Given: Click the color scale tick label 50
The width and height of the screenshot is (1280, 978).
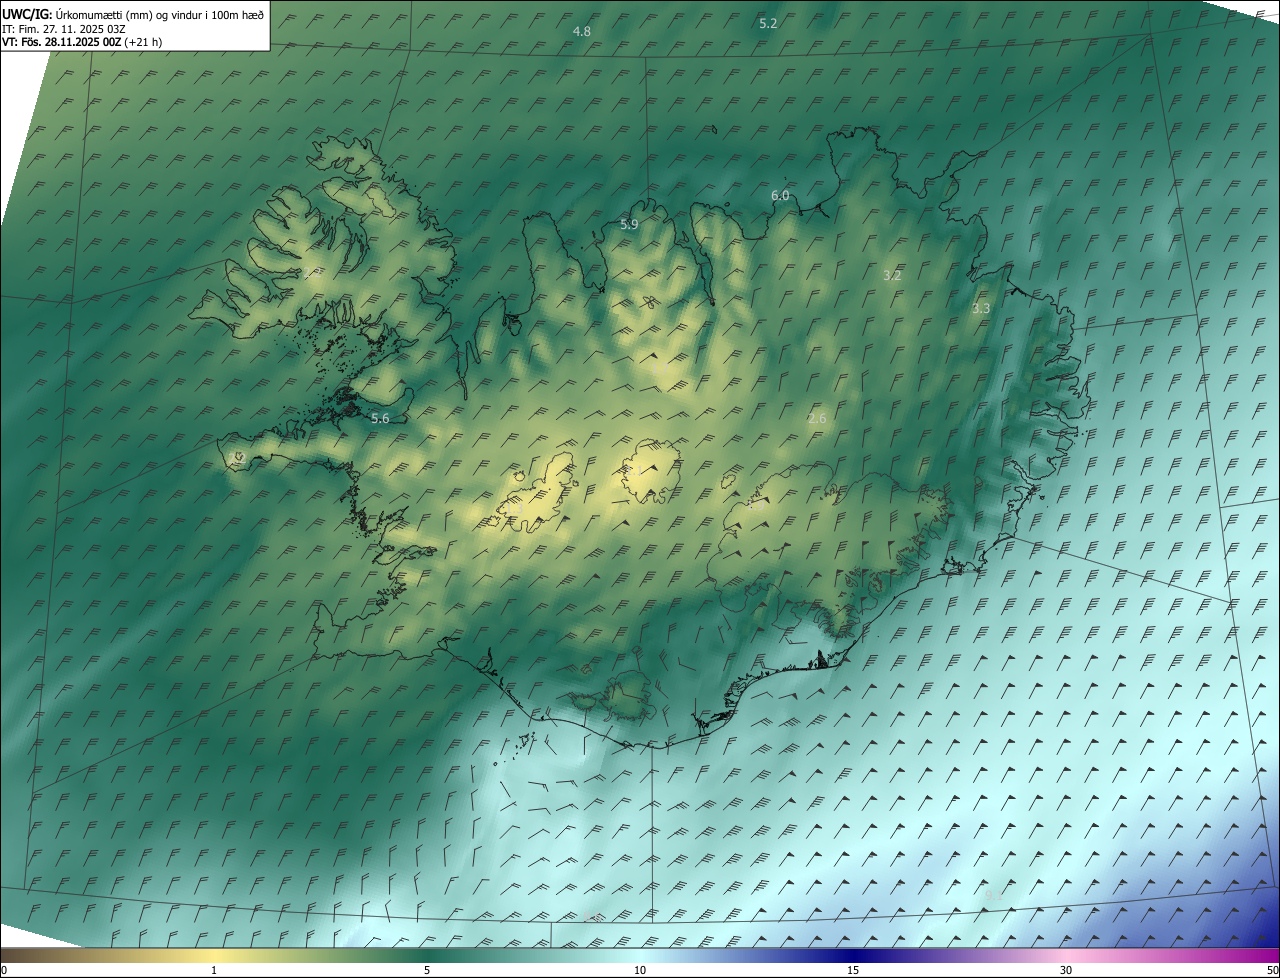Looking at the screenshot, I should pos(1272,970).
